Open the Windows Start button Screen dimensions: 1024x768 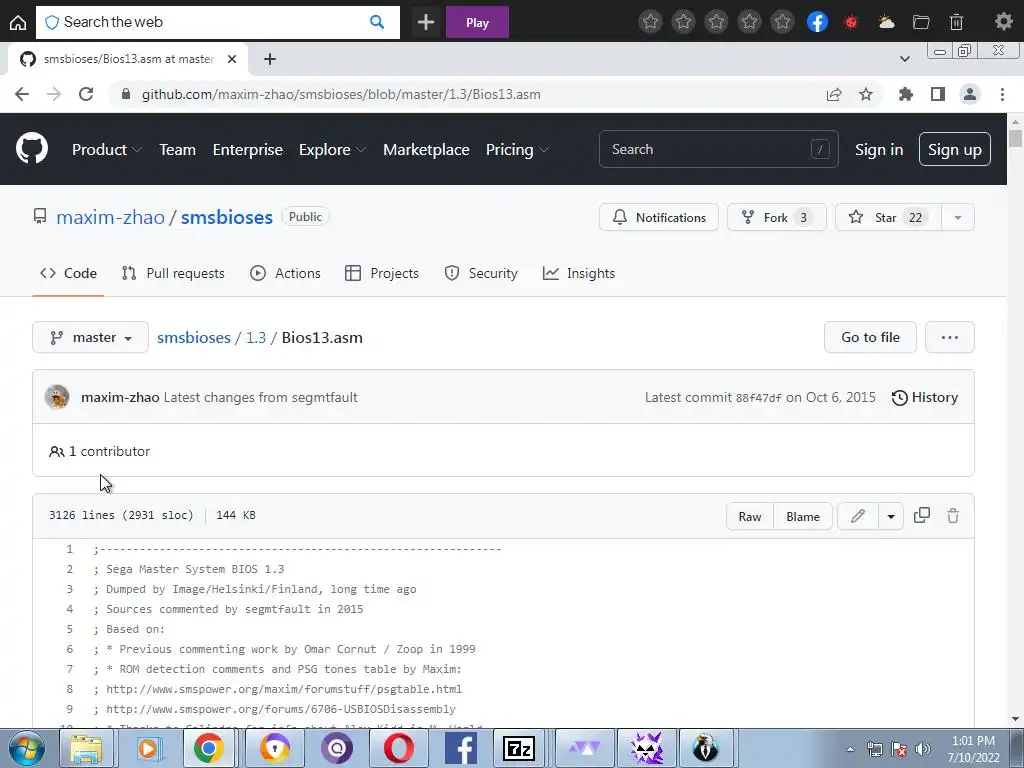click(x=26, y=748)
